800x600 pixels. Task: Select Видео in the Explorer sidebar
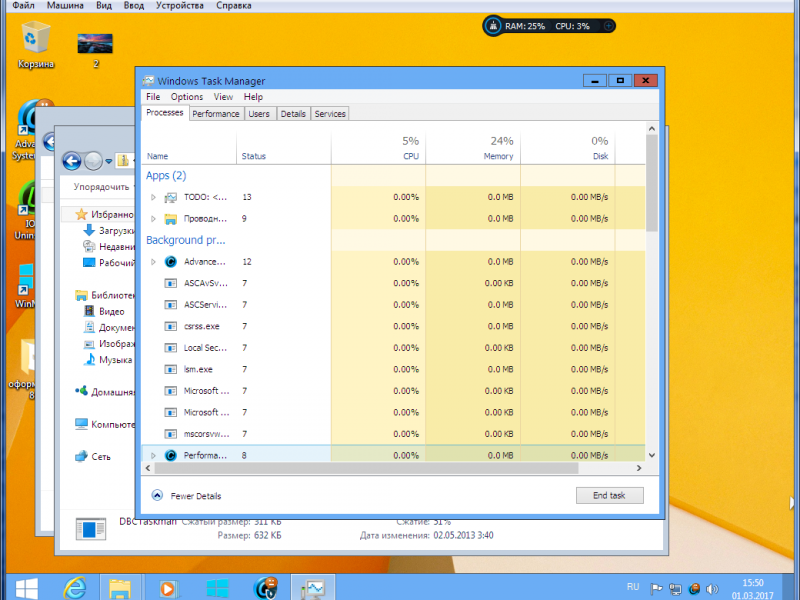point(111,311)
